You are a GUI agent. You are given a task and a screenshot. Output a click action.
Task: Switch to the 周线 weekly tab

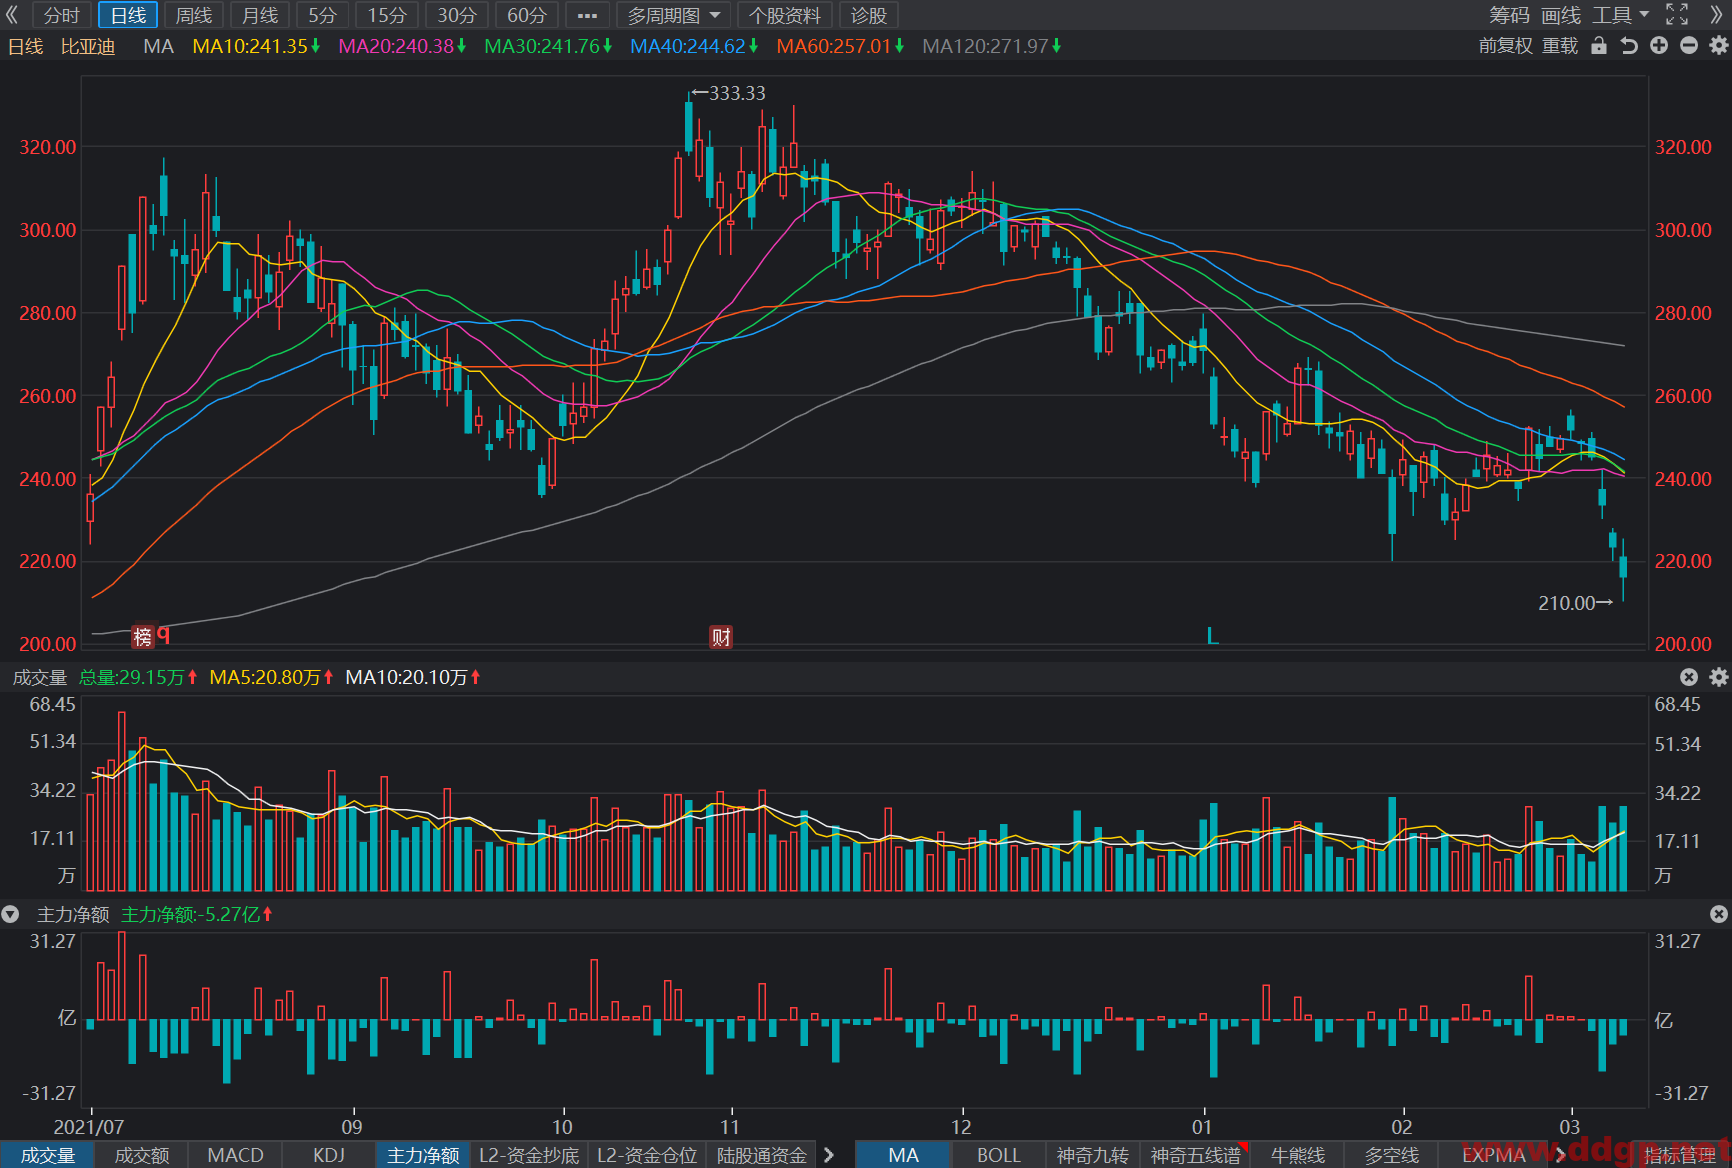pos(194,15)
